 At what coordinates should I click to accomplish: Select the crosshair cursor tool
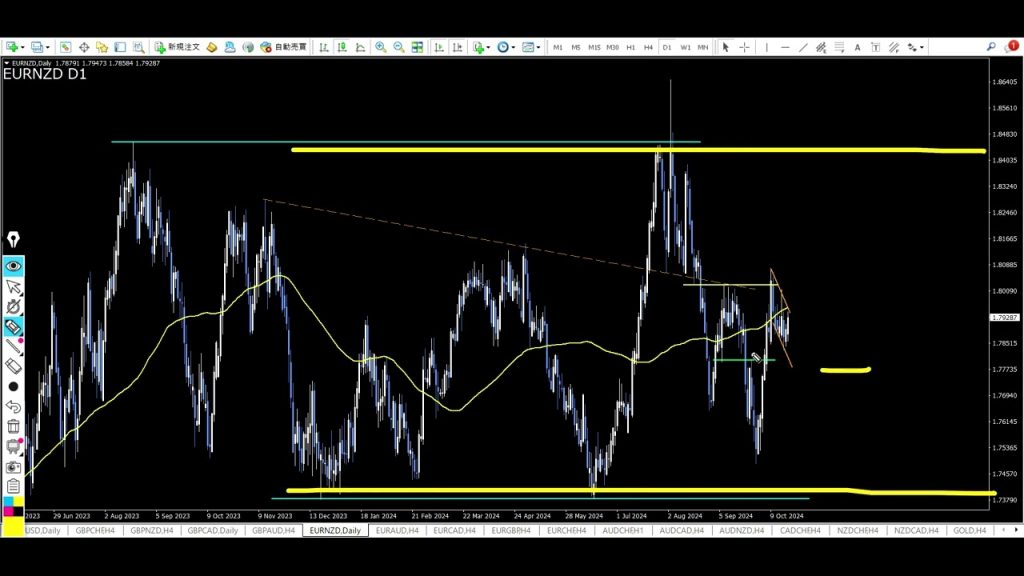coord(744,47)
